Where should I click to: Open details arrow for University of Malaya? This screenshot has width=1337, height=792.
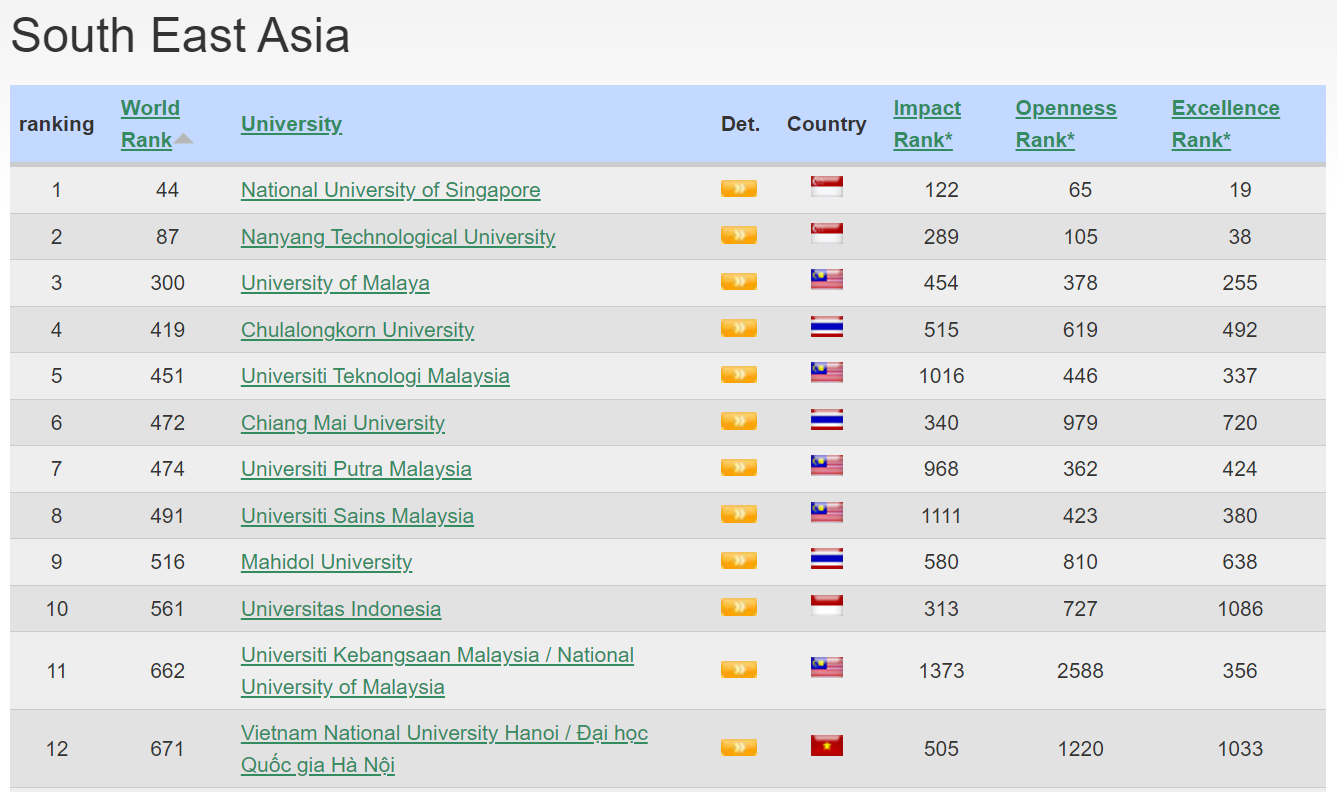pyautogui.click(x=739, y=281)
